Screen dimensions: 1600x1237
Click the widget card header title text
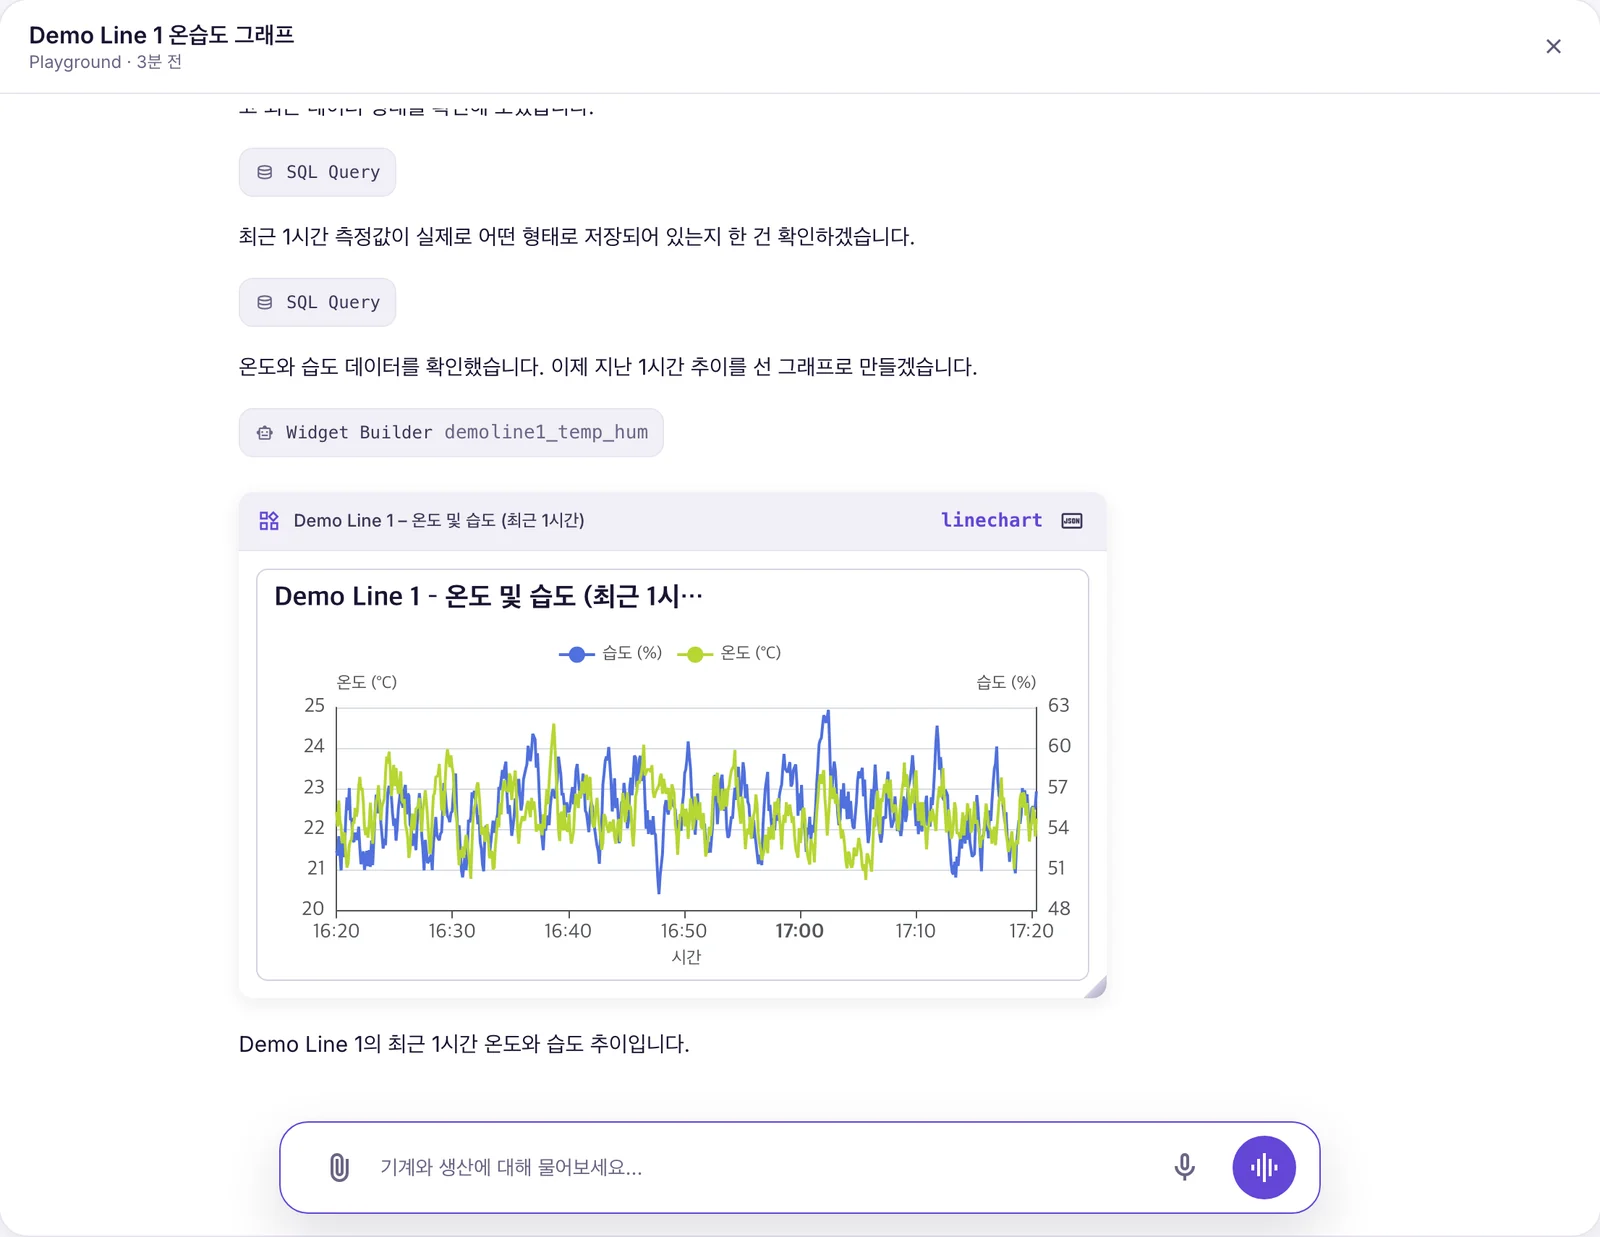[439, 520]
